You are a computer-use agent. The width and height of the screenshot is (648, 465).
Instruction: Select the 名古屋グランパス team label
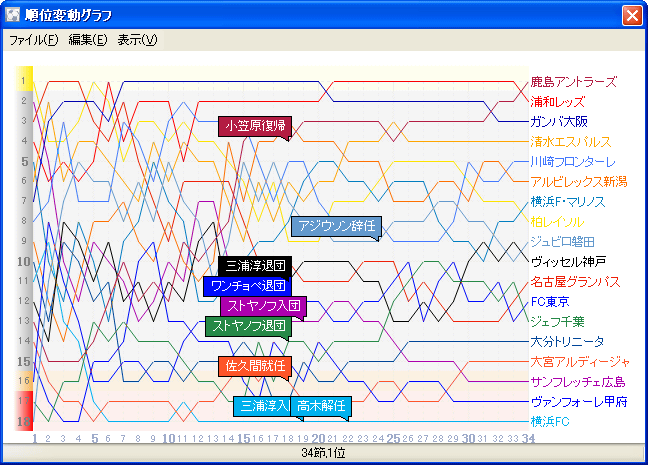tap(575, 282)
